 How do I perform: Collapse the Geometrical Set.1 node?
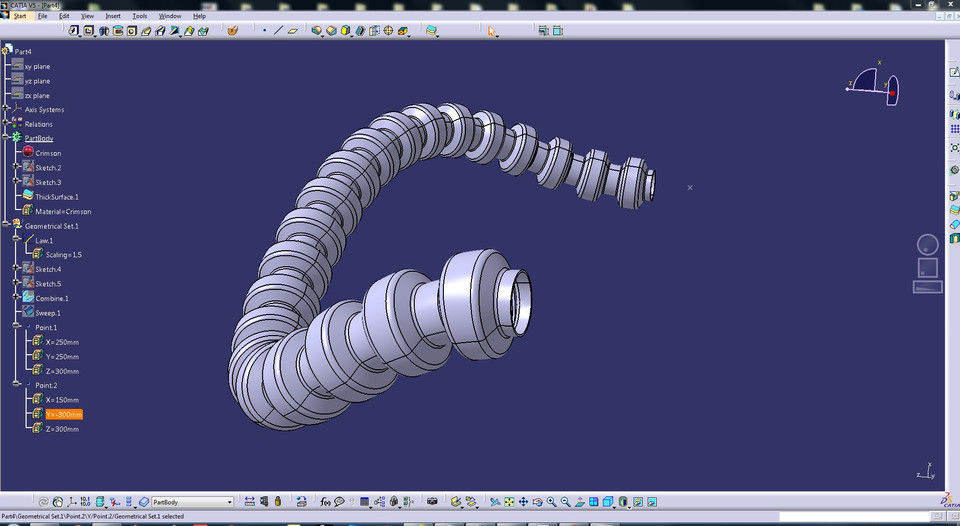click(6, 225)
